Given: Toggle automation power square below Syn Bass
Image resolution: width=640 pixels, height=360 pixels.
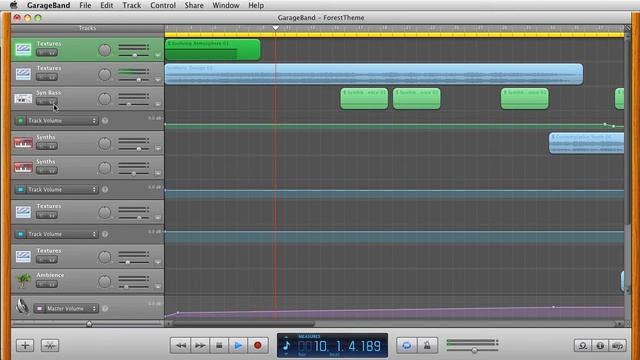Looking at the screenshot, I should [x=20, y=121].
